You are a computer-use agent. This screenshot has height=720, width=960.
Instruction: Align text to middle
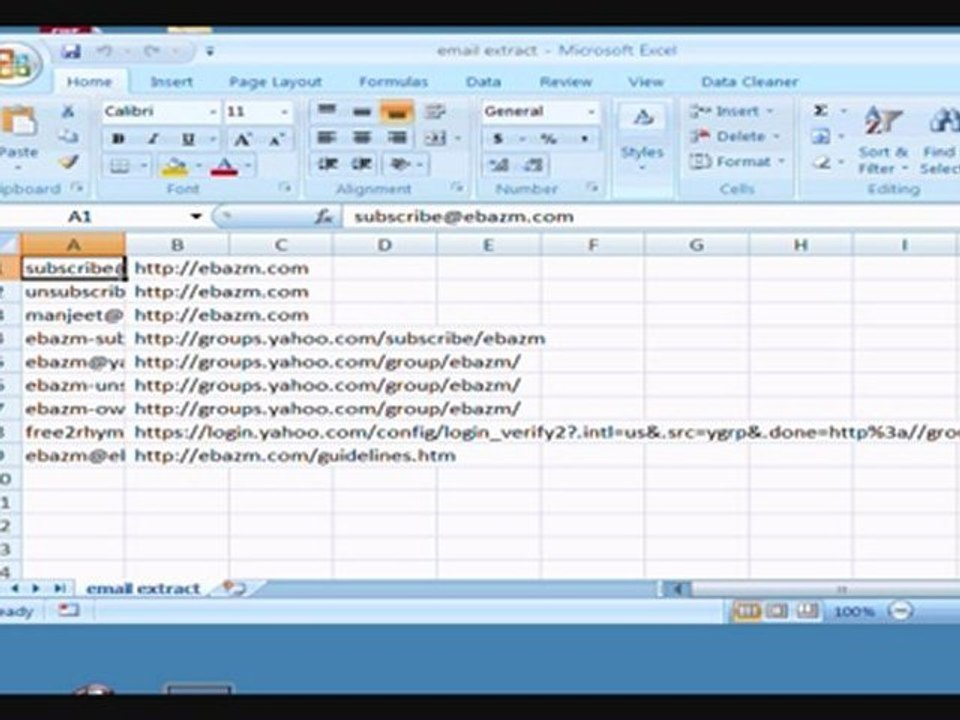(362, 111)
